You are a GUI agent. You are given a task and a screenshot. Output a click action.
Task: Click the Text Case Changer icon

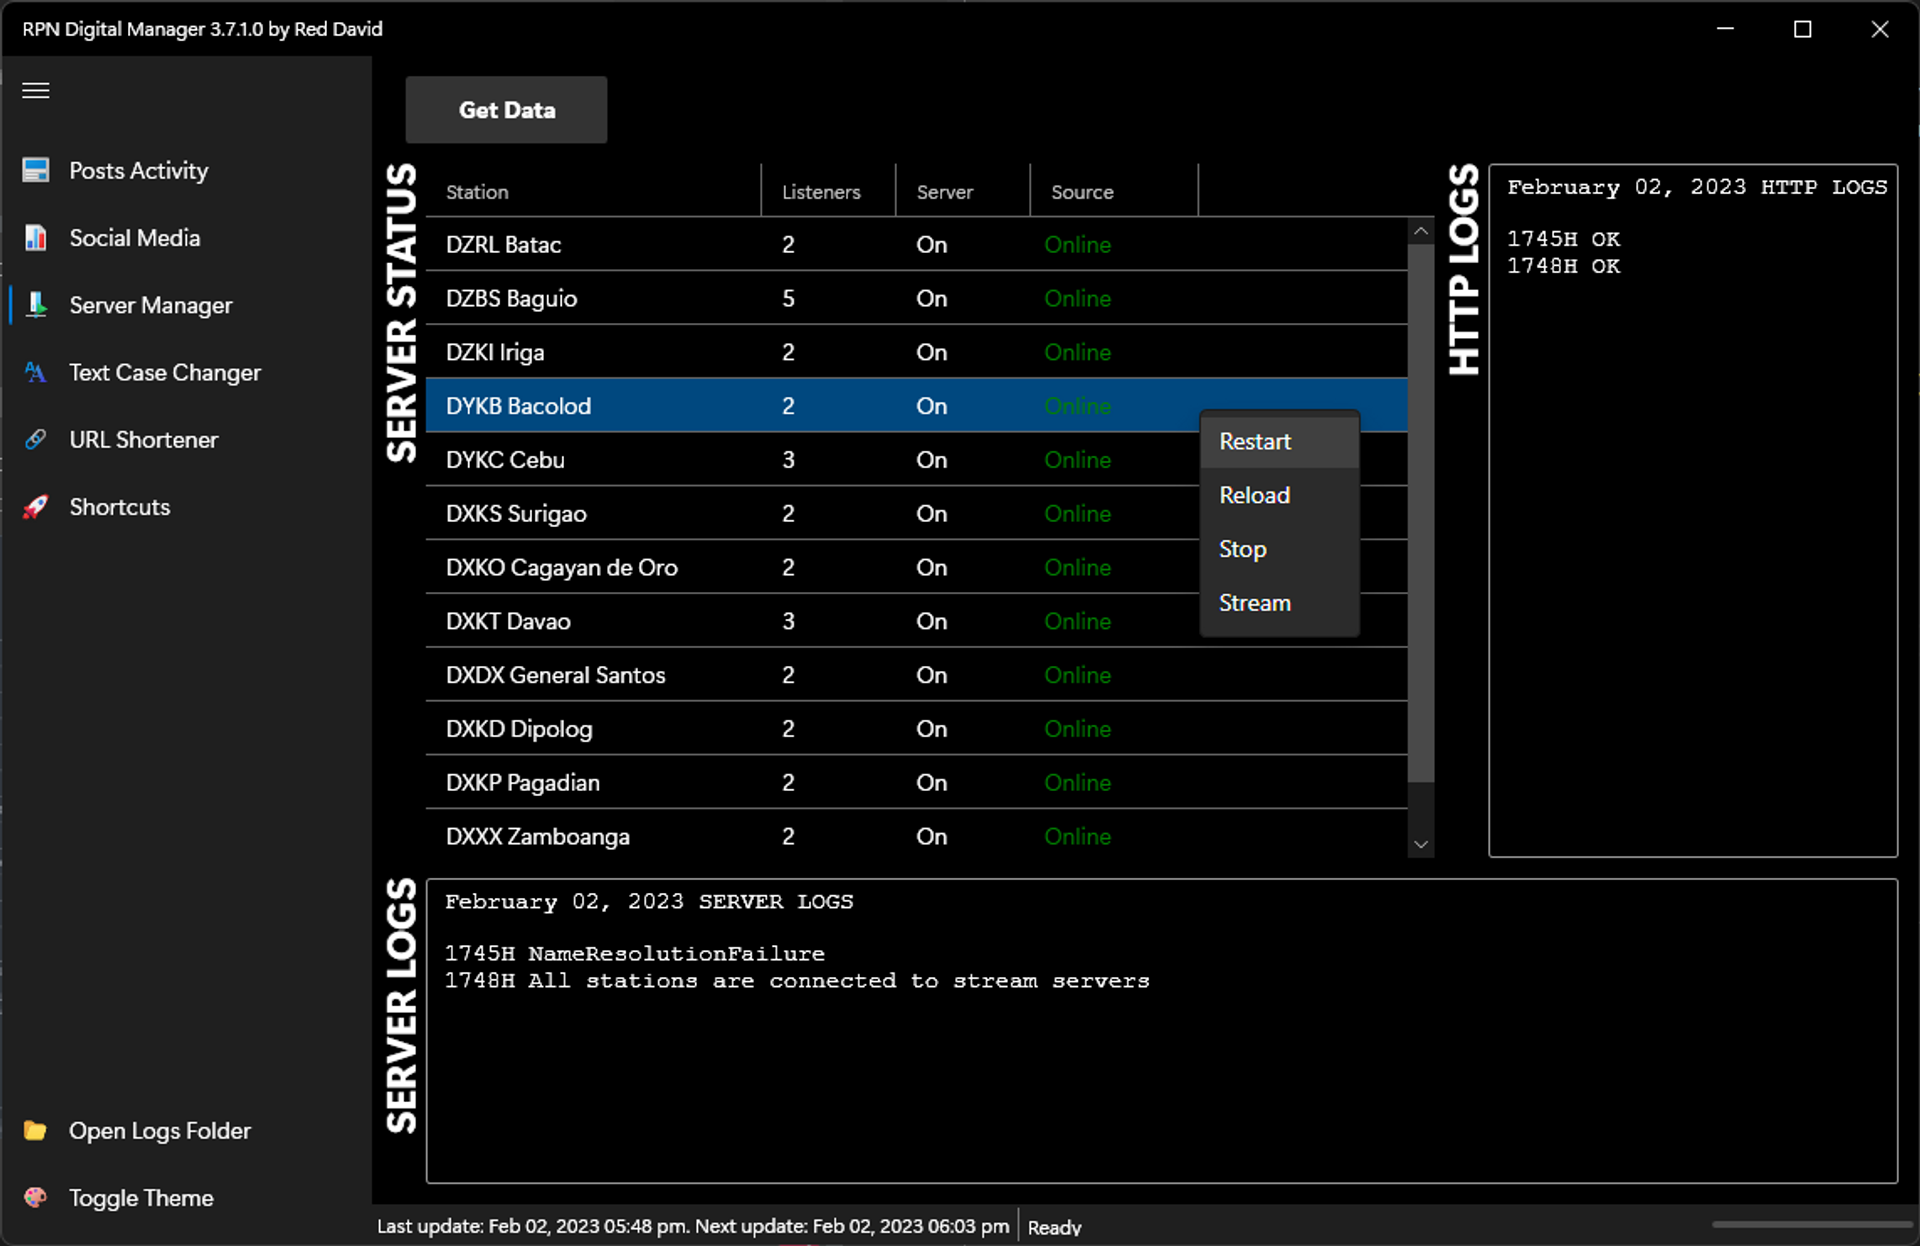36,372
